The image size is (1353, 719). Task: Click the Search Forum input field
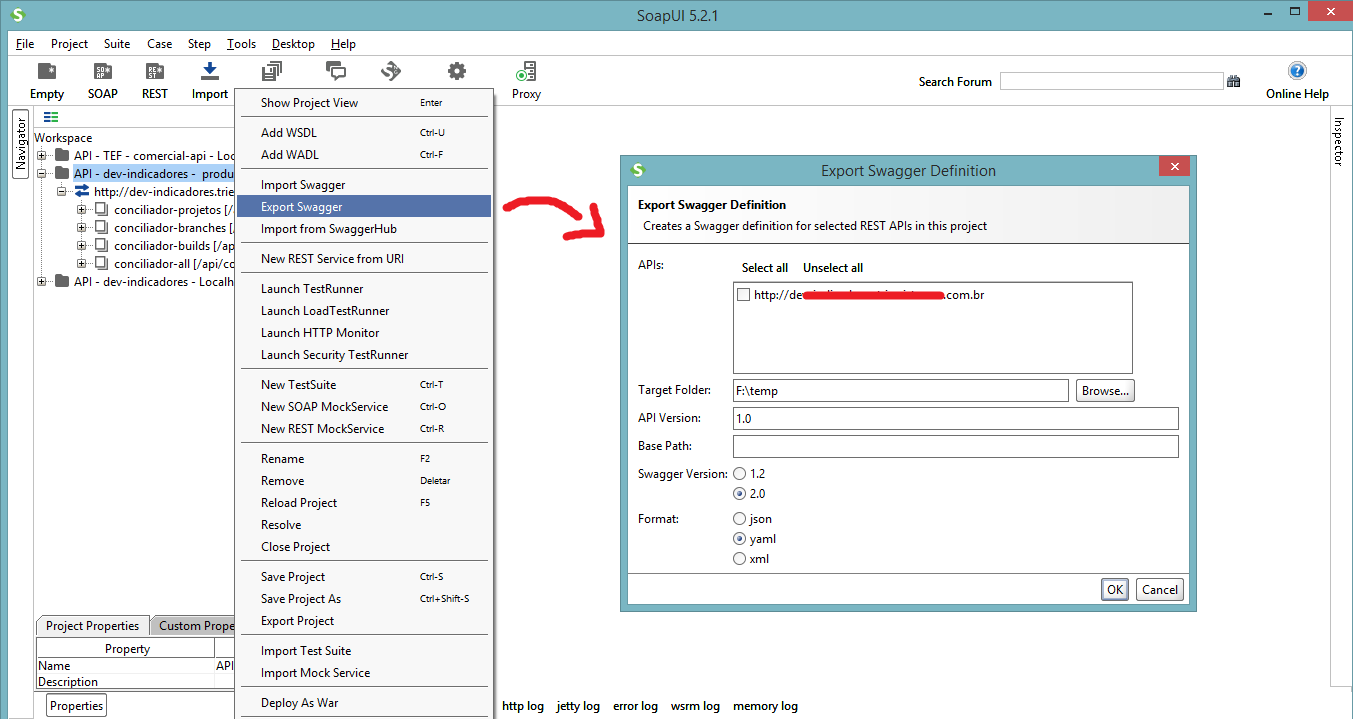1112,81
